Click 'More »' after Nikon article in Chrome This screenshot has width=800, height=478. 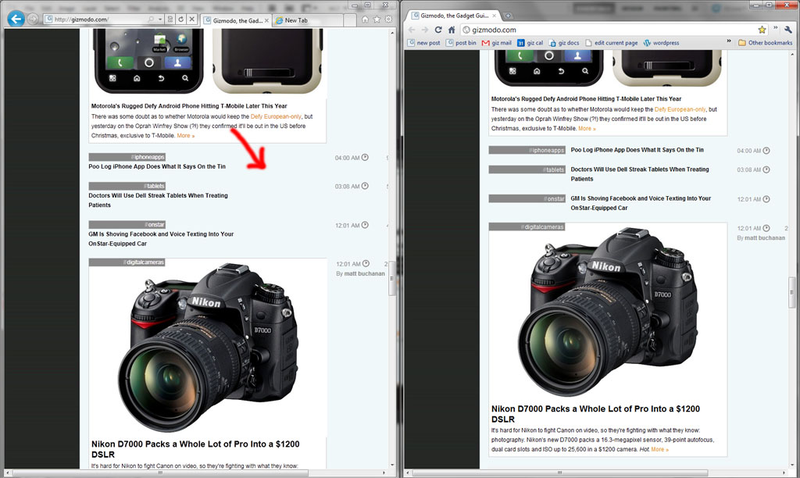tap(660, 449)
